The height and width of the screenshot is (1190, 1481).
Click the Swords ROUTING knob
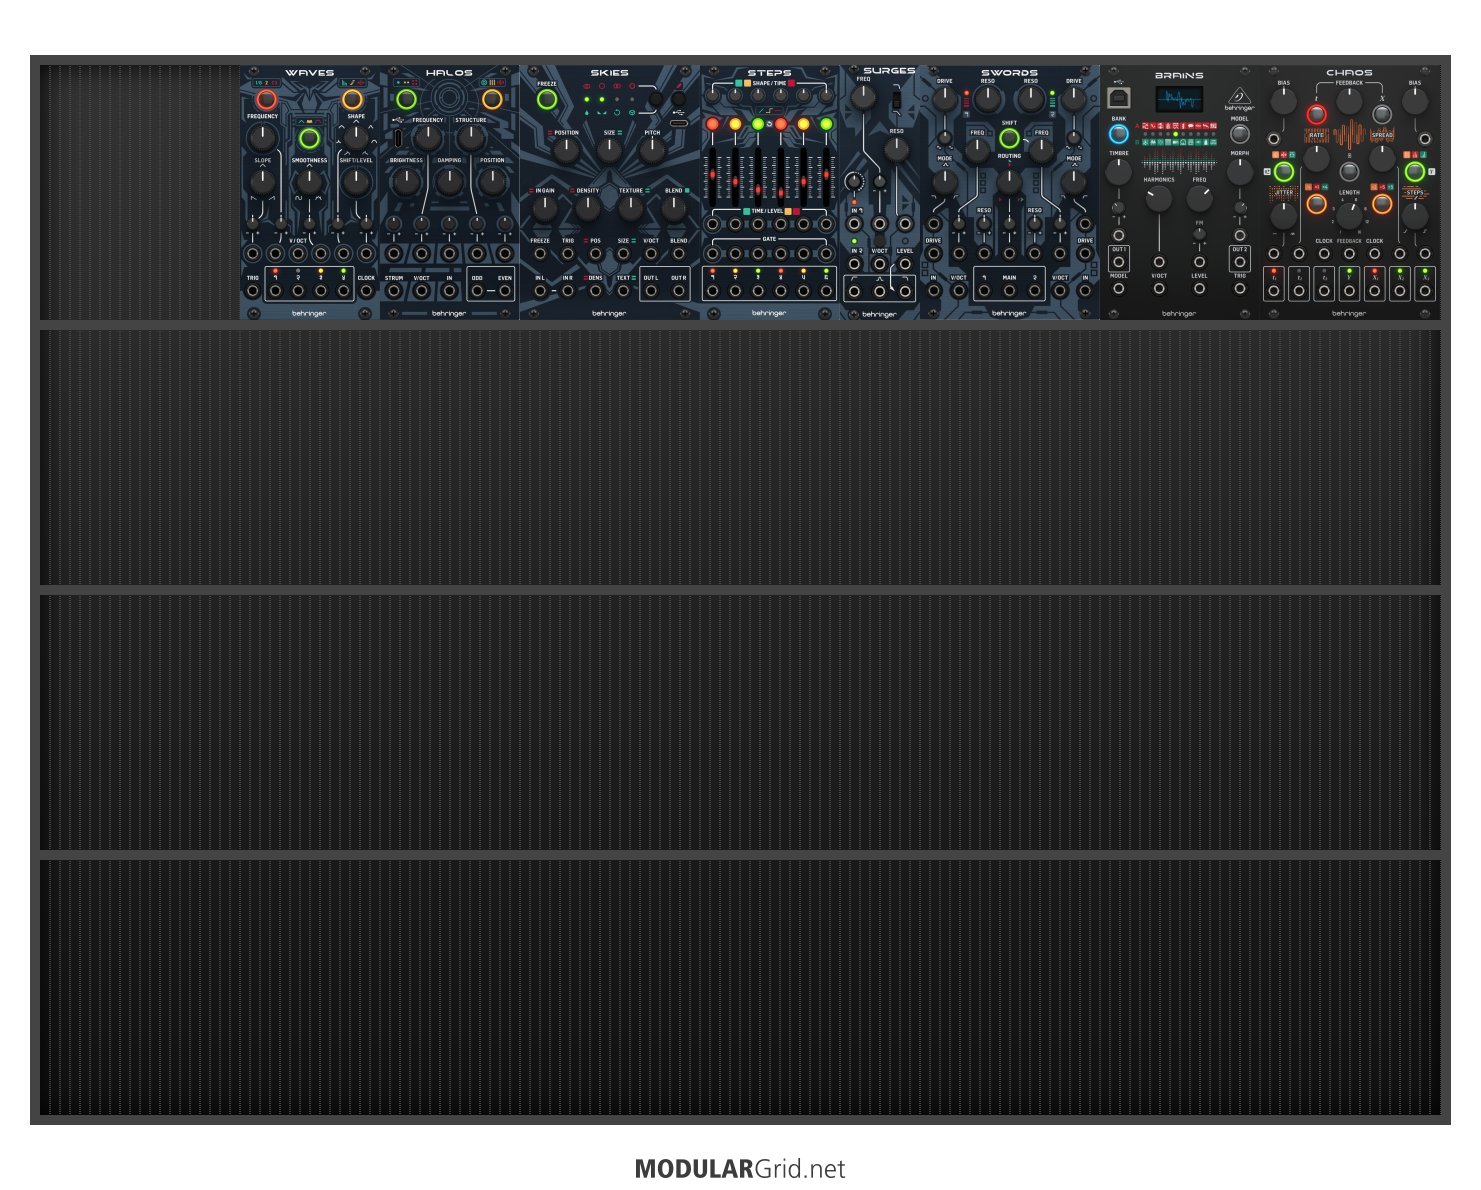(x=1010, y=181)
